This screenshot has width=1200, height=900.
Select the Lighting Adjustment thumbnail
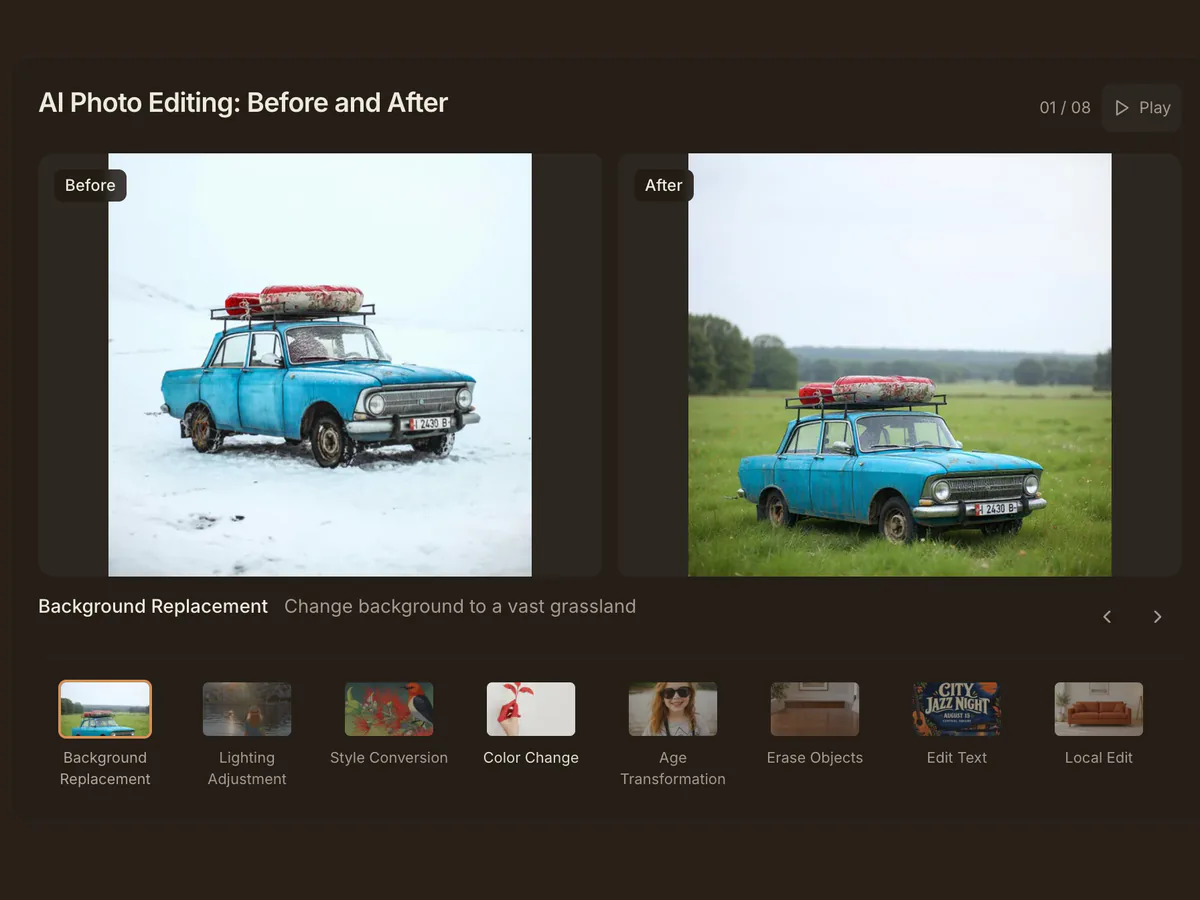click(x=247, y=709)
